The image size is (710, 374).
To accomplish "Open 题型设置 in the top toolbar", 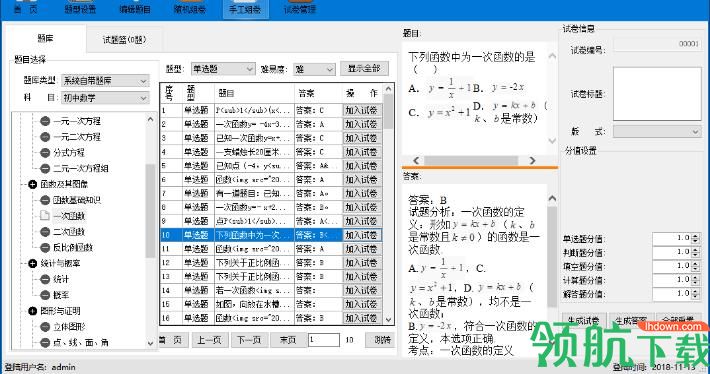I will pyautogui.click(x=80, y=9).
